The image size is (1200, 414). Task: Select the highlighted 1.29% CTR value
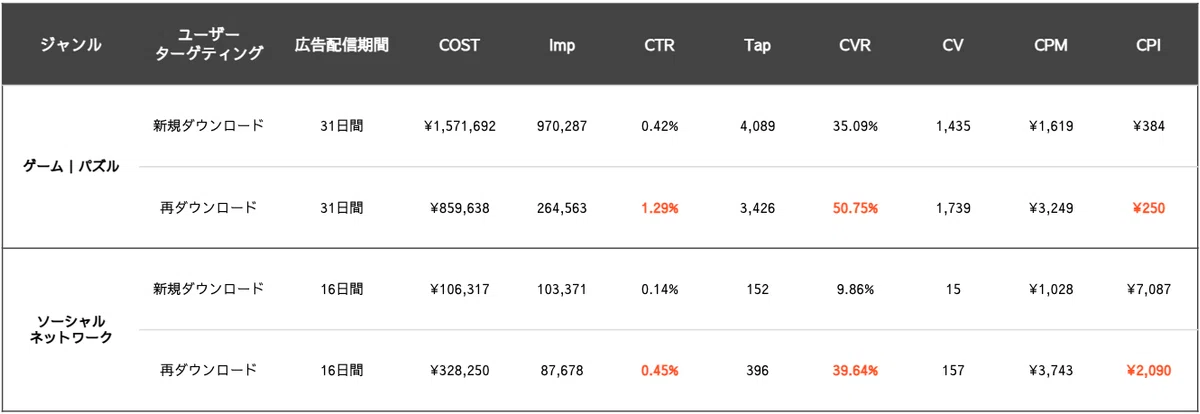click(x=660, y=208)
